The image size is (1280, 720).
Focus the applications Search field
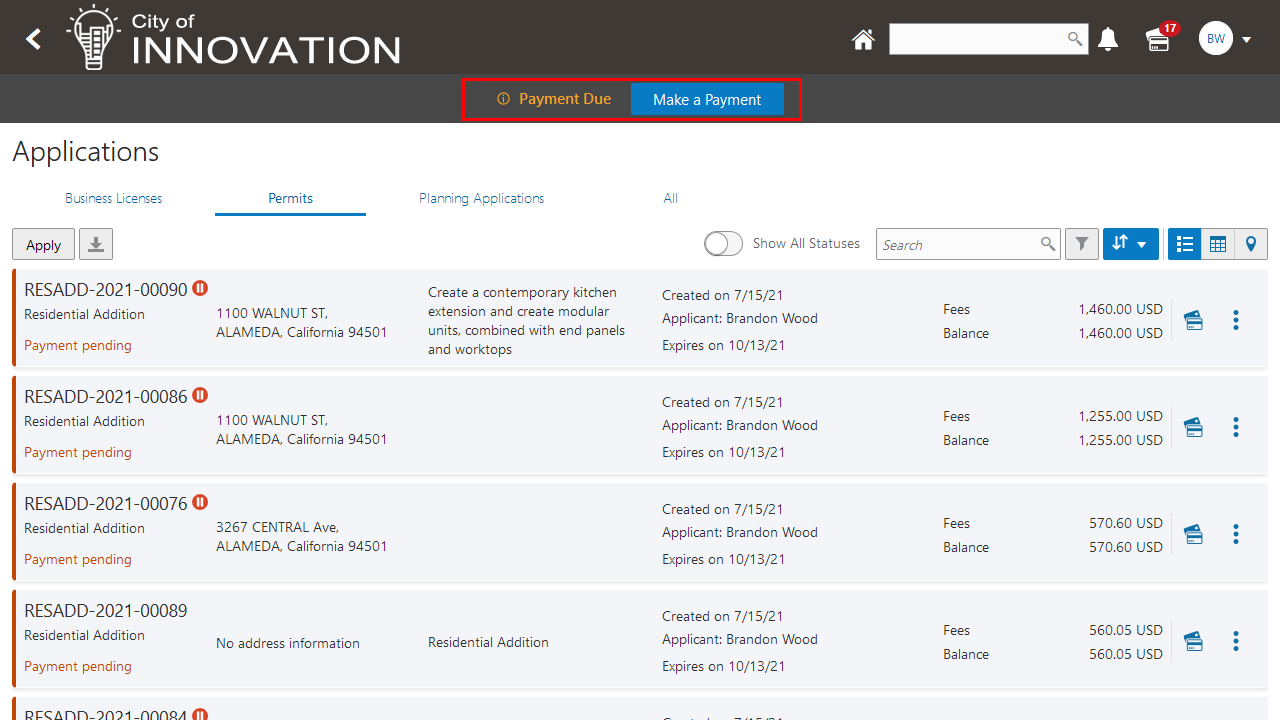tap(958, 244)
